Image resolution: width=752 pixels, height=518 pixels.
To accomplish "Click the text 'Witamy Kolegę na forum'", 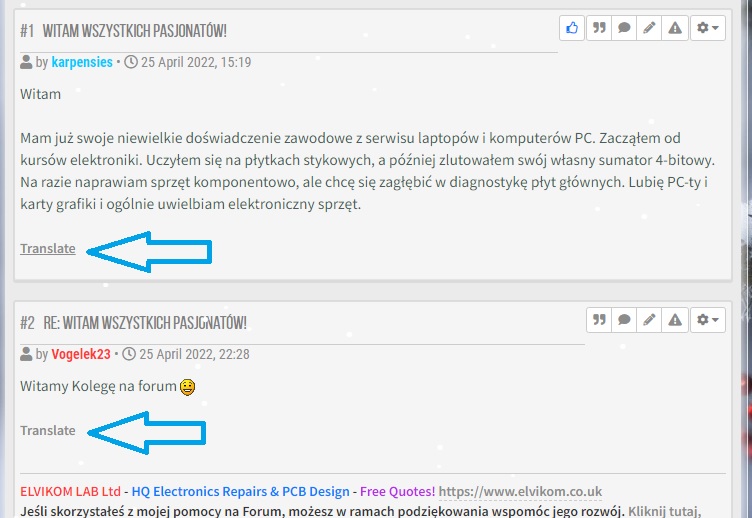I will point(98,387).
